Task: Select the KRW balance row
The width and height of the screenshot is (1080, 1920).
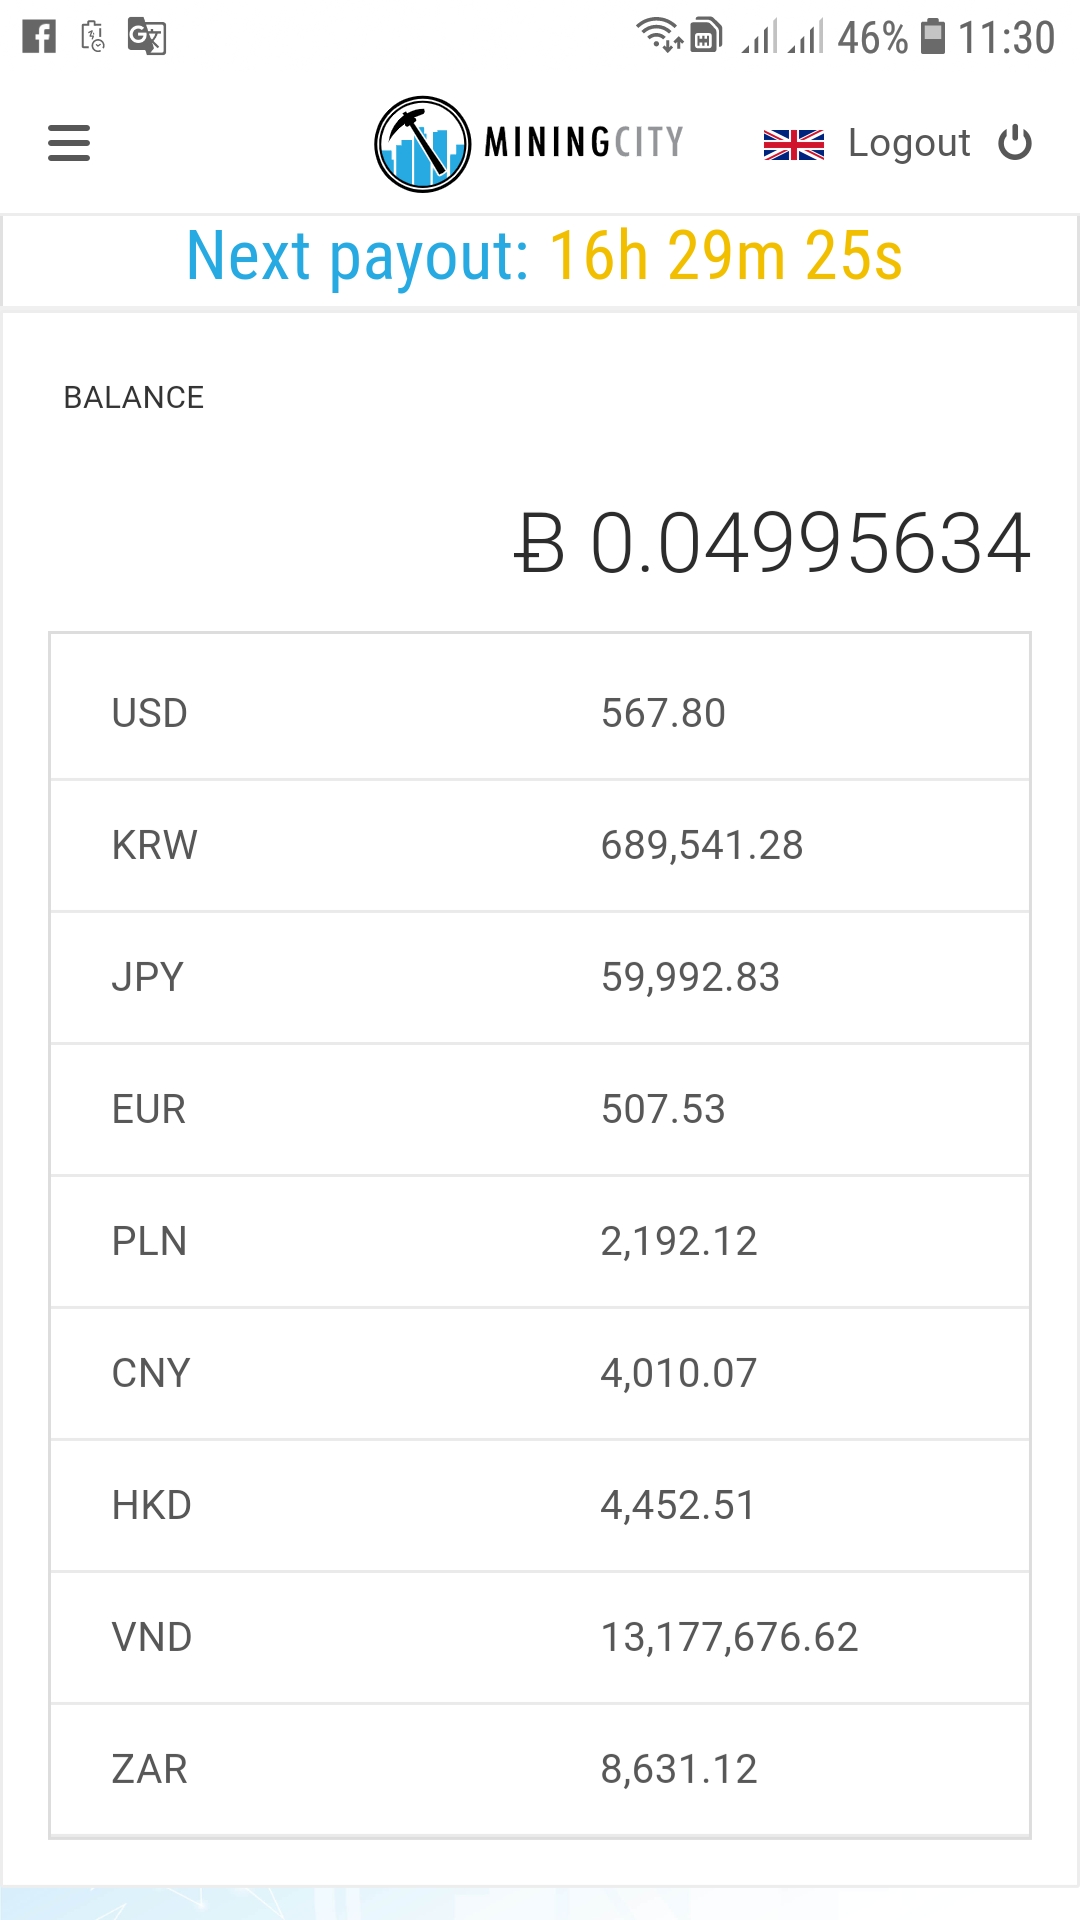Action: (x=540, y=845)
